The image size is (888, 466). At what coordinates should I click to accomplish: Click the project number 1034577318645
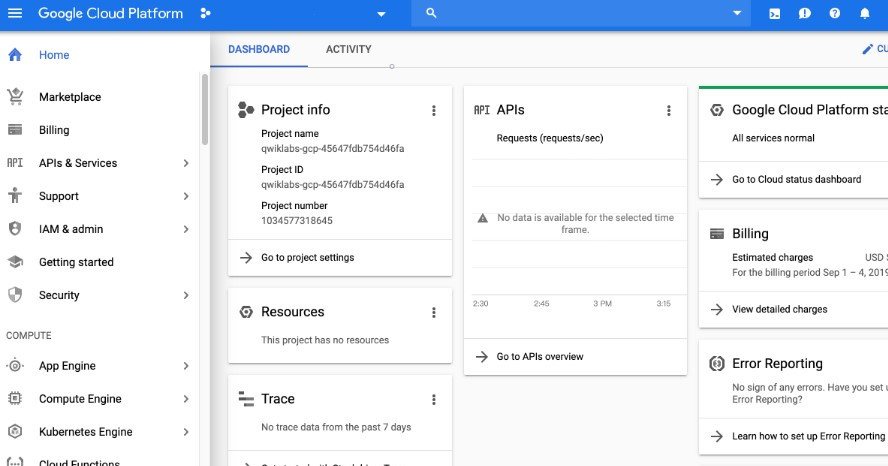[x=297, y=221]
